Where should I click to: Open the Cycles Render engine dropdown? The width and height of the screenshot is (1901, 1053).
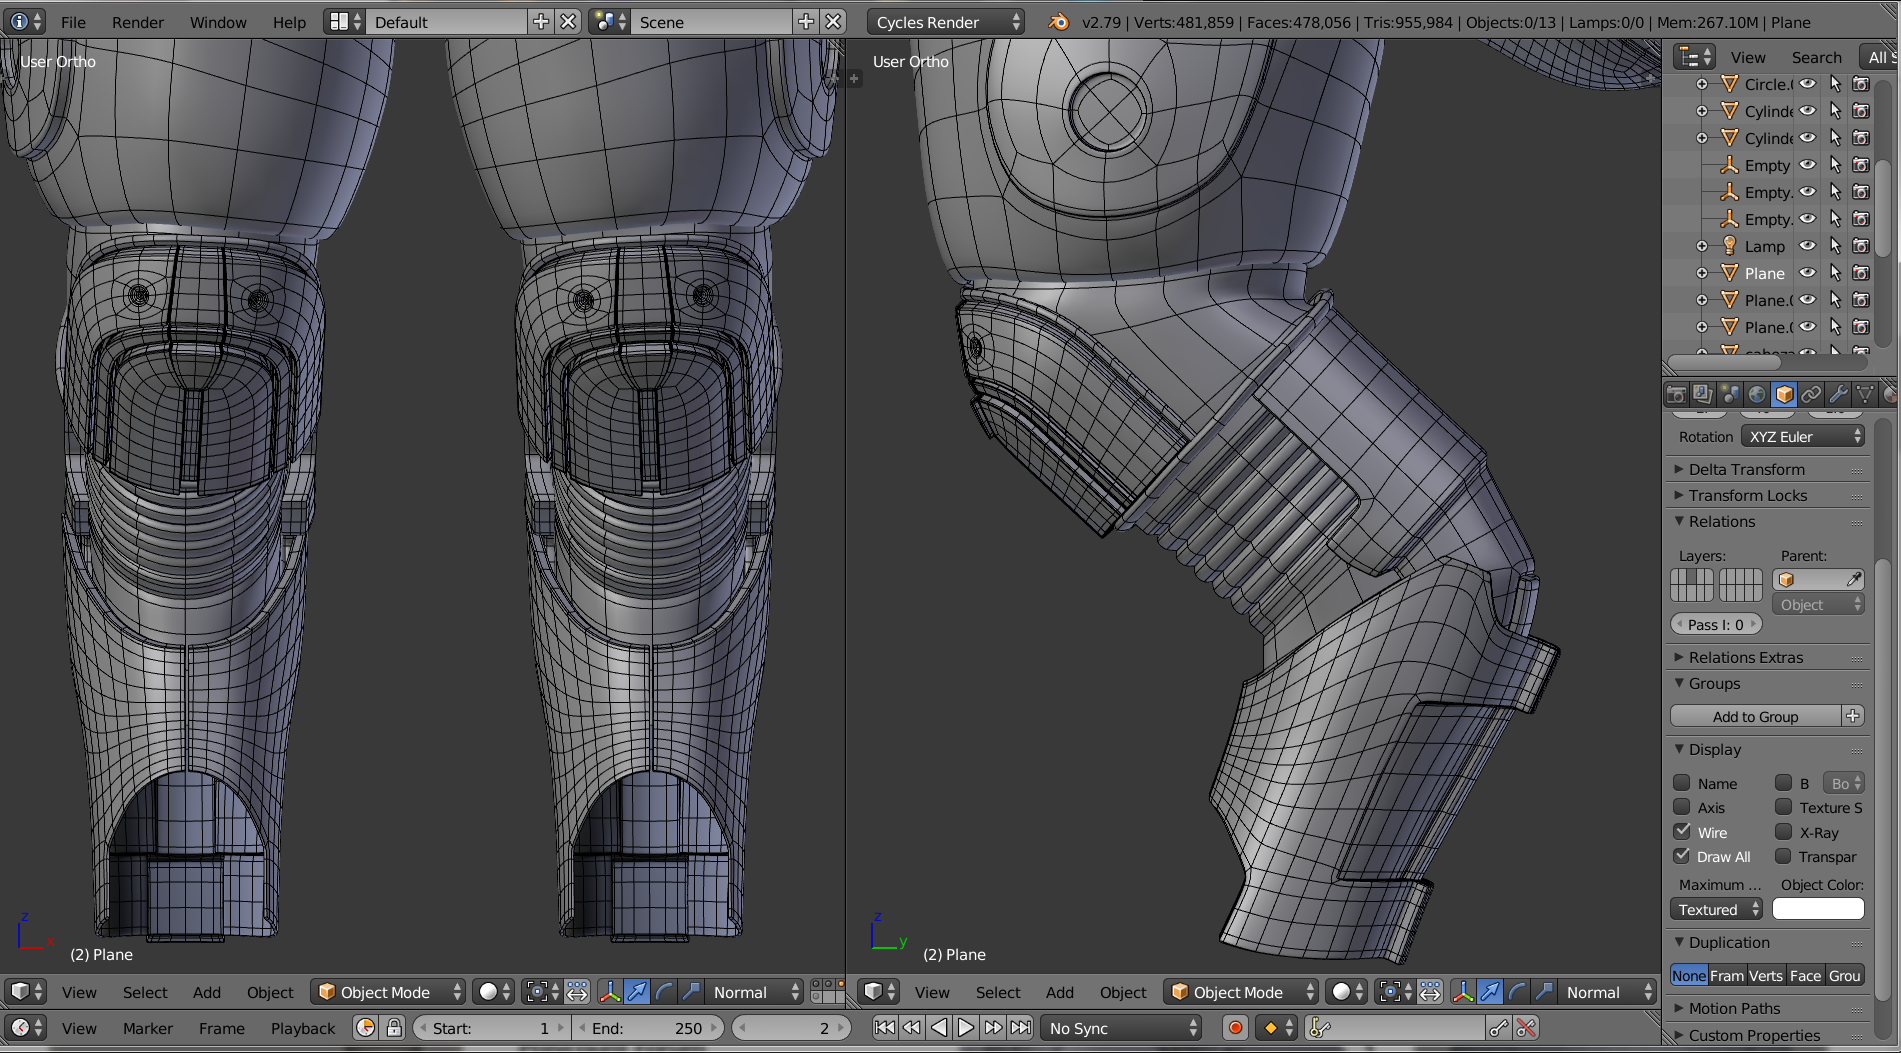point(946,22)
